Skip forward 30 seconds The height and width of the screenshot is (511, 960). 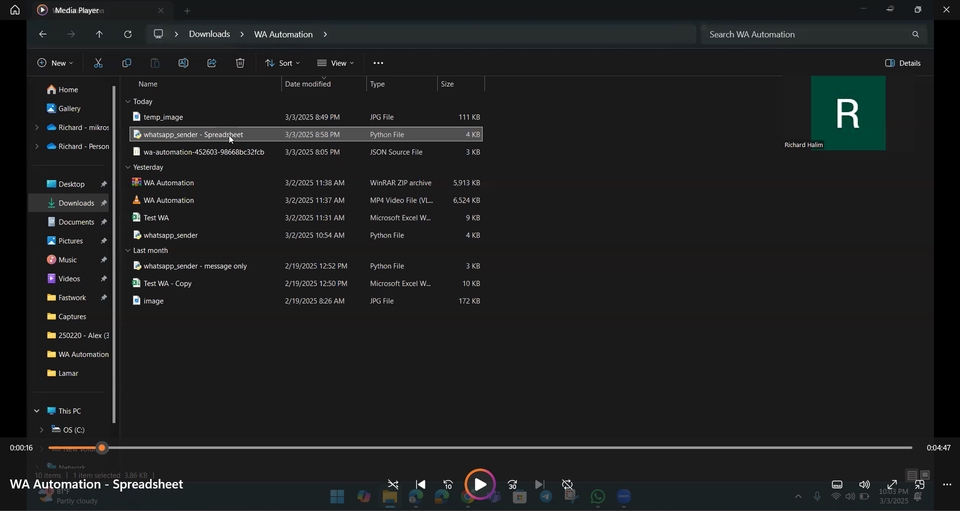point(512,485)
